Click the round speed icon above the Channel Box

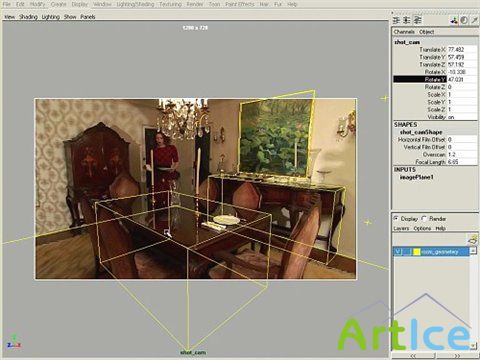click(x=464, y=20)
